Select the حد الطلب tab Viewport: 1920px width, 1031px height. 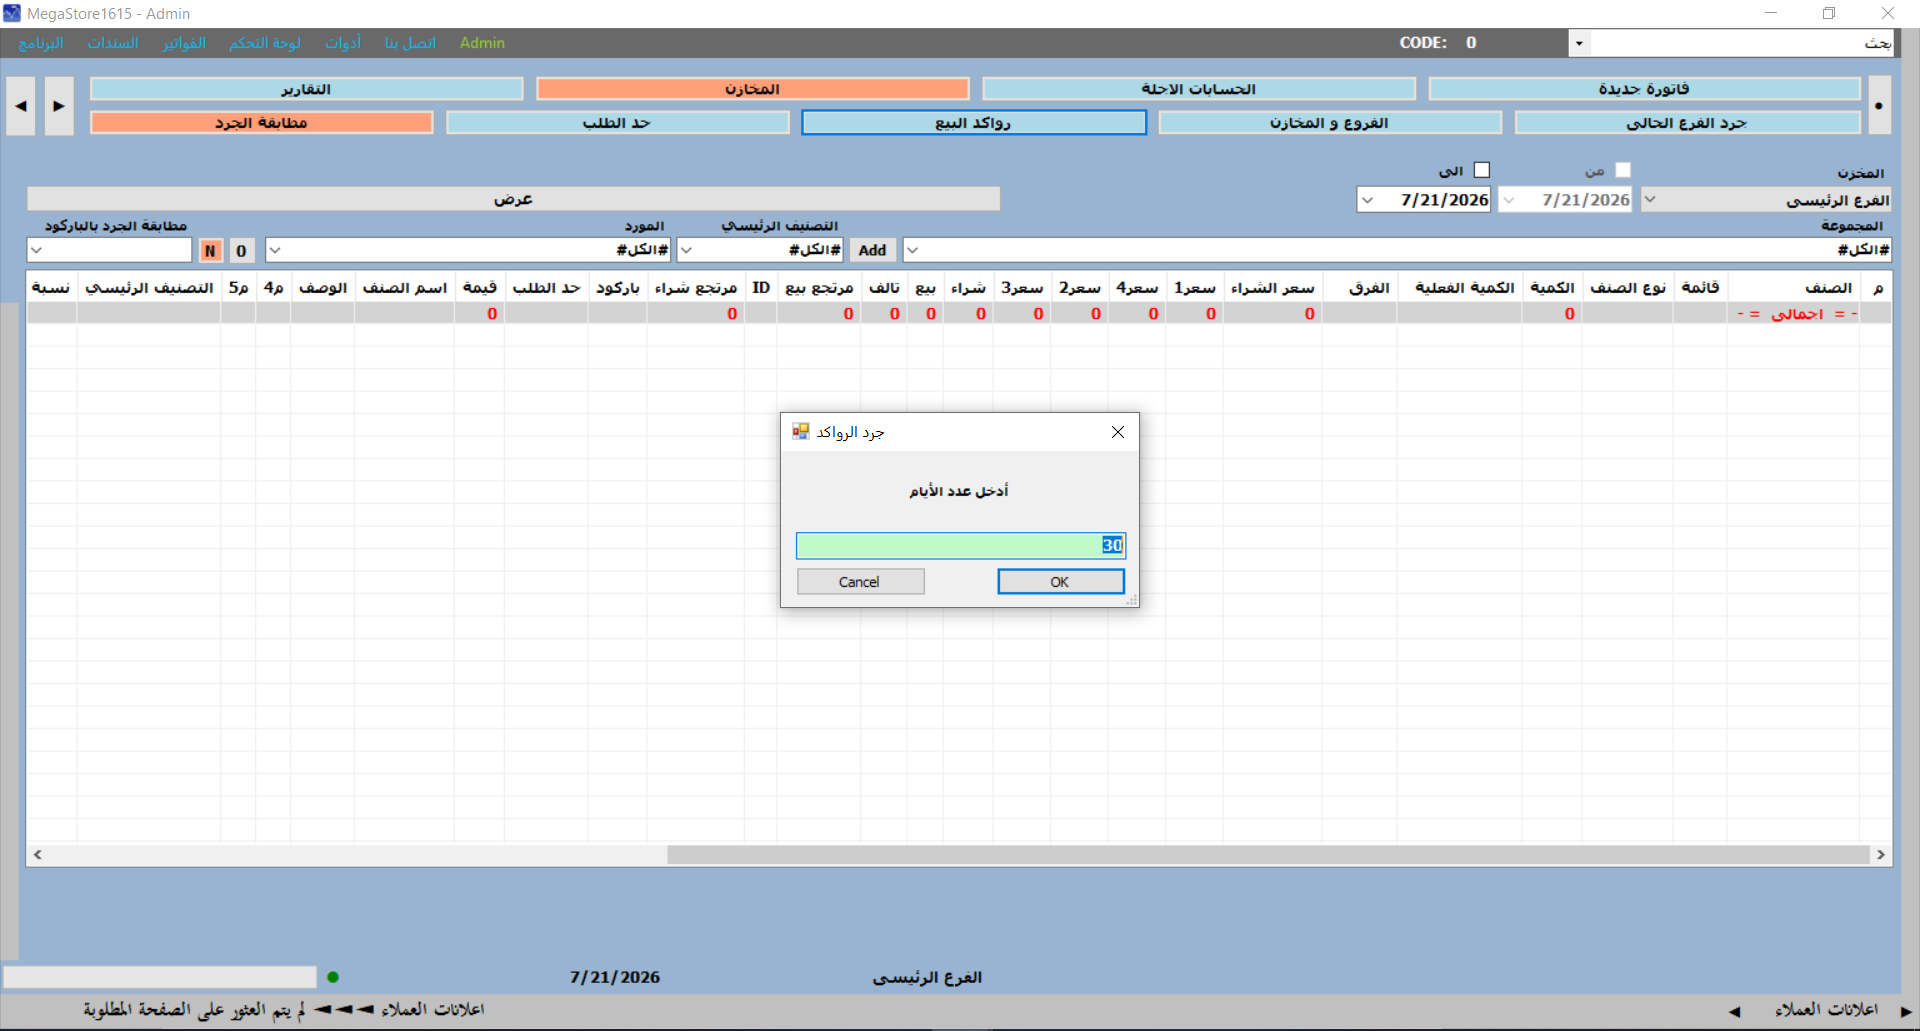(617, 122)
